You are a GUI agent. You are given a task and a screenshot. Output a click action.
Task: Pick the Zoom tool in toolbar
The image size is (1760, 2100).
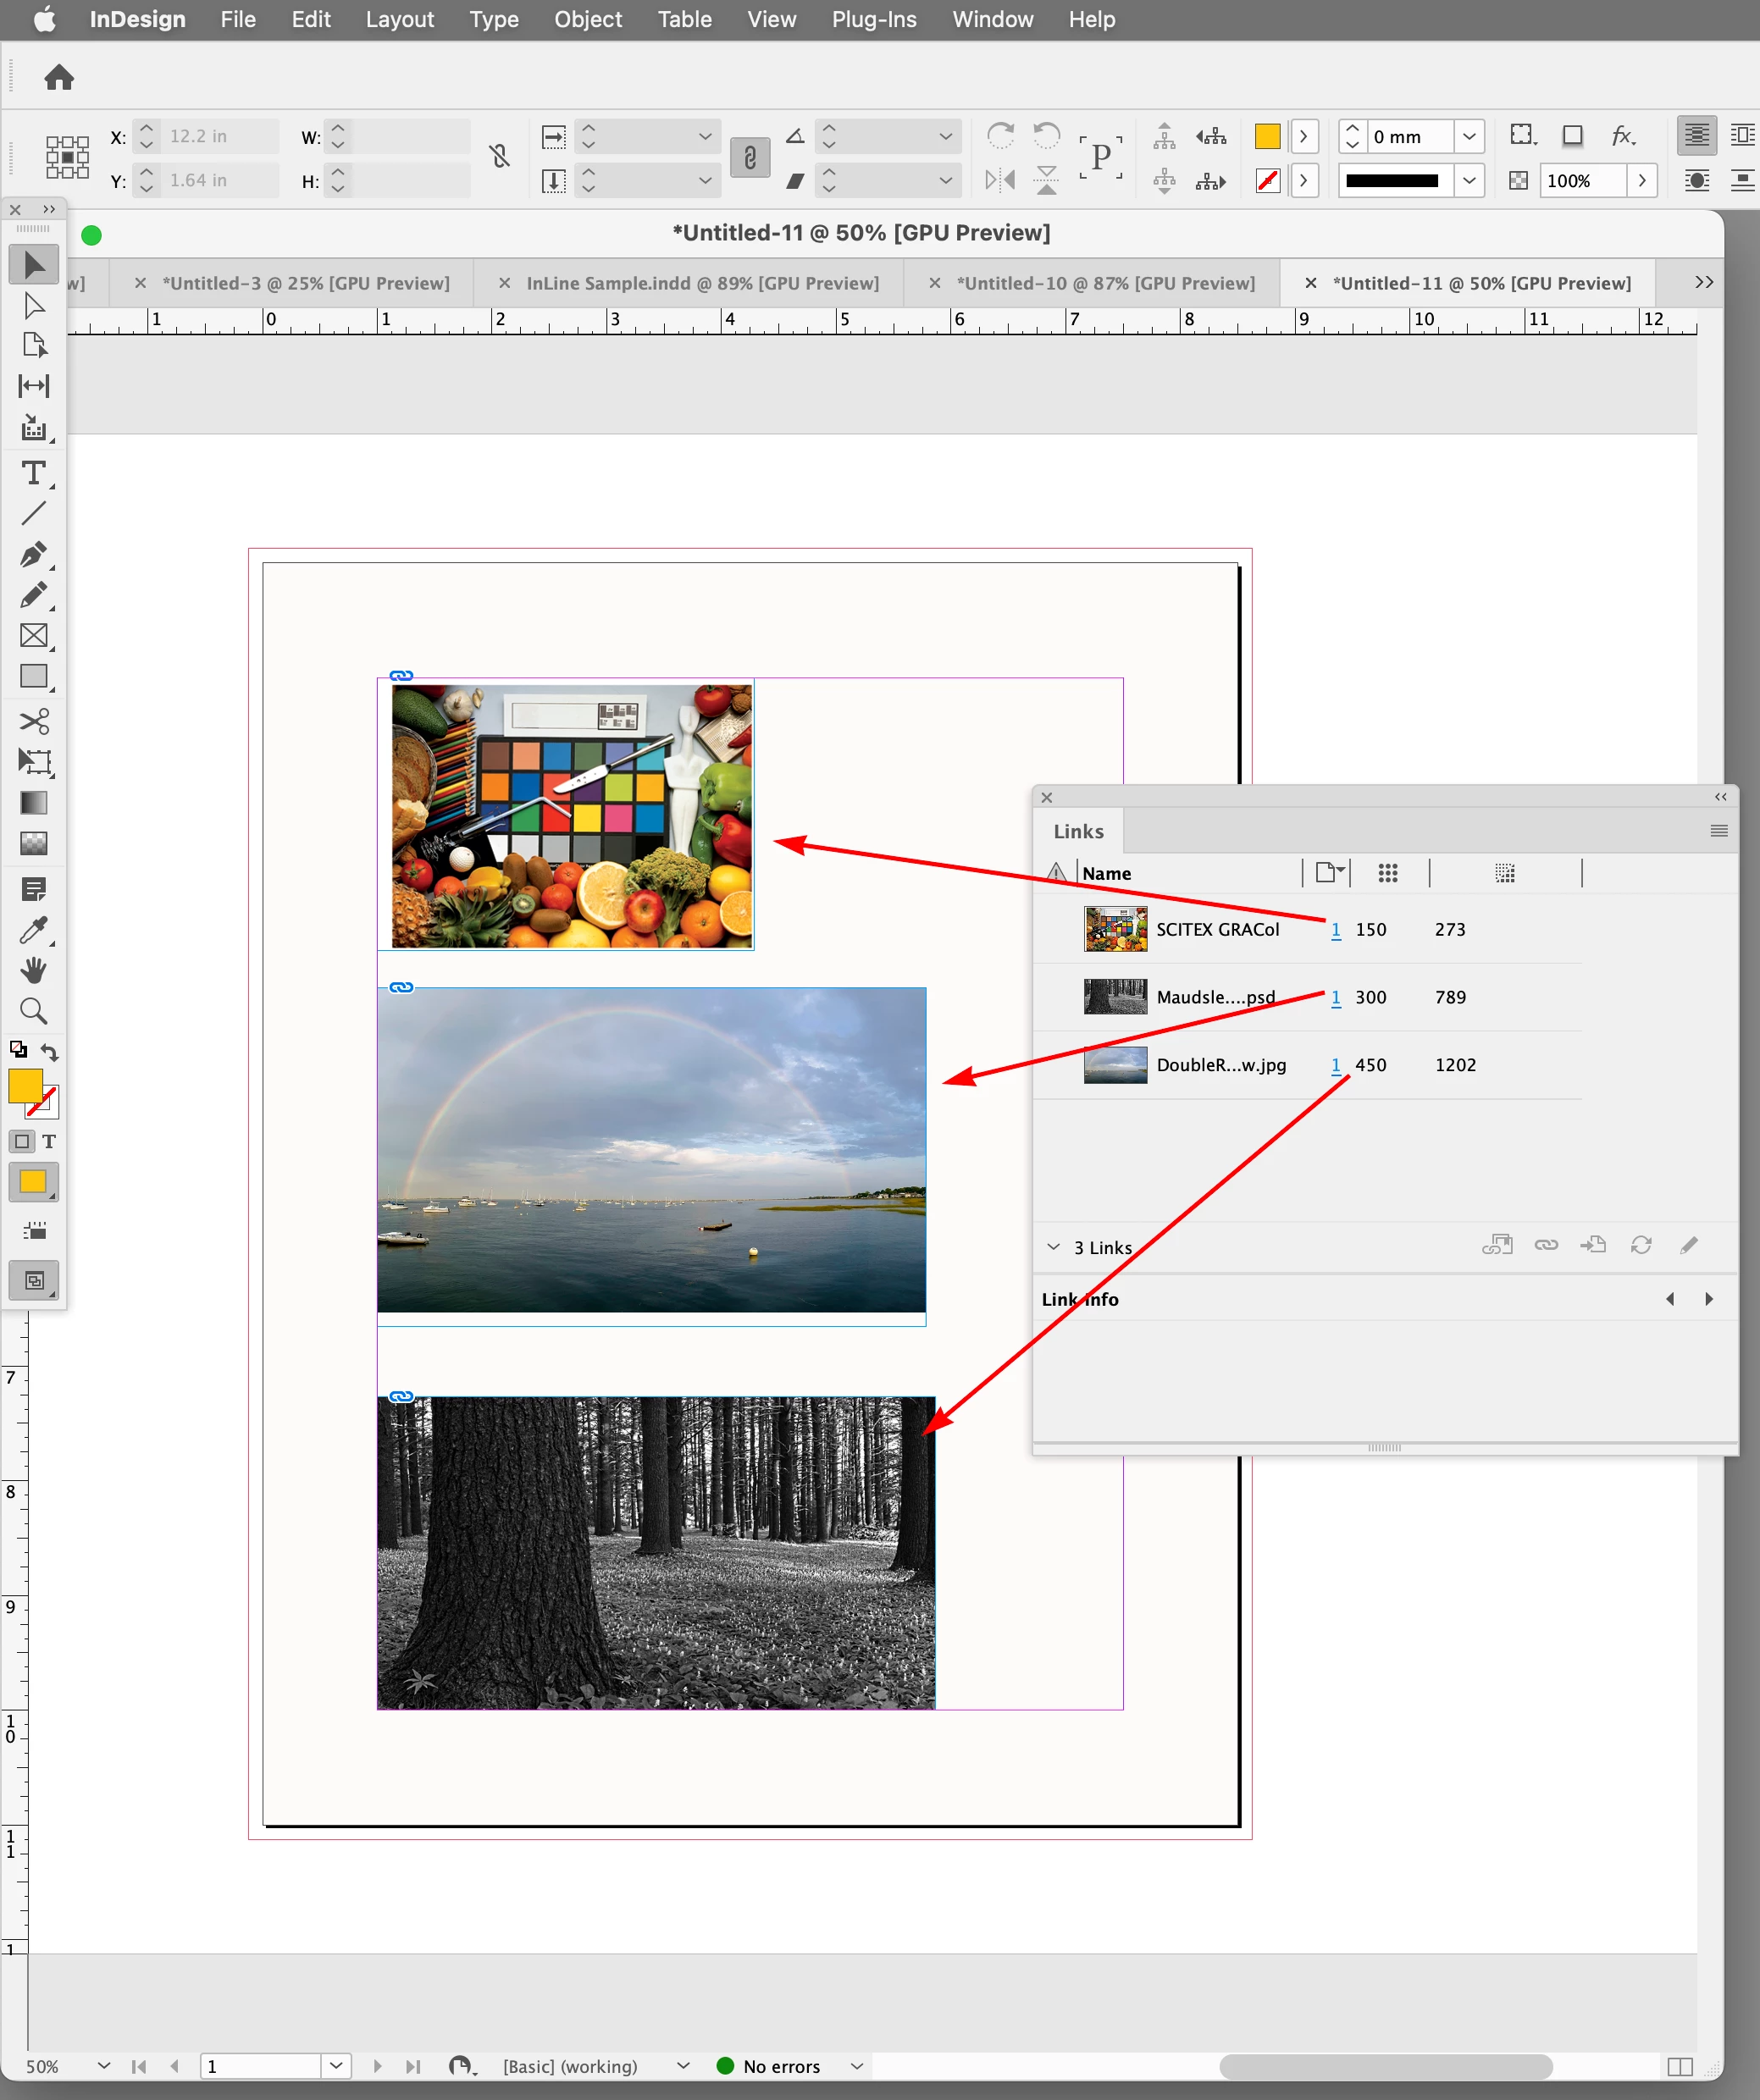[x=33, y=1011]
